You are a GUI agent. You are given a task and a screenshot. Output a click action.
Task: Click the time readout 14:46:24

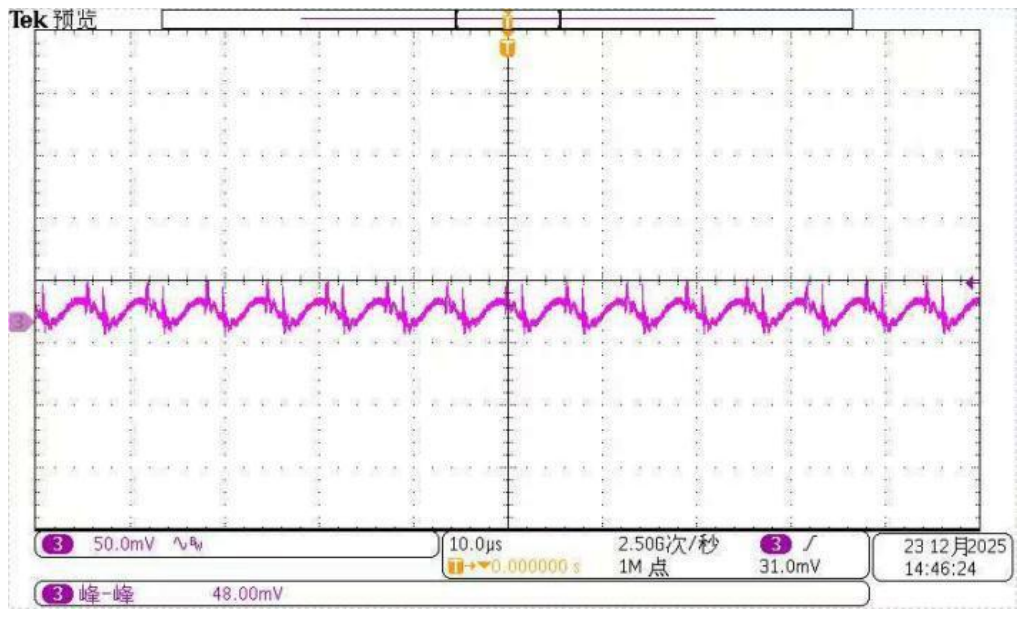tap(940, 569)
